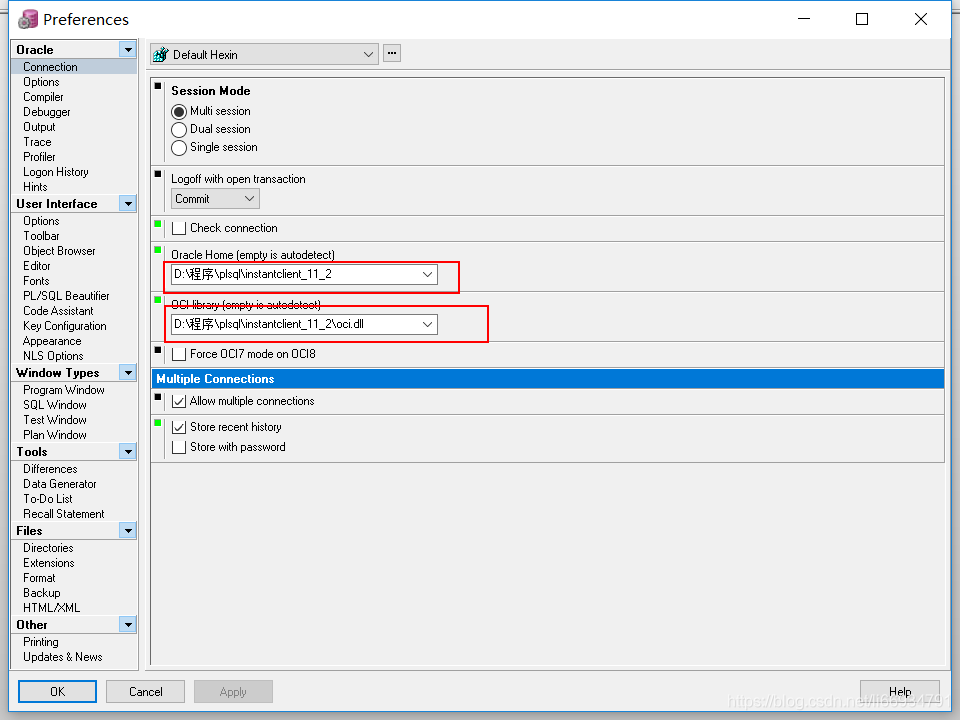Open SQL Window preferences
The width and height of the screenshot is (960, 720).
point(54,405)
